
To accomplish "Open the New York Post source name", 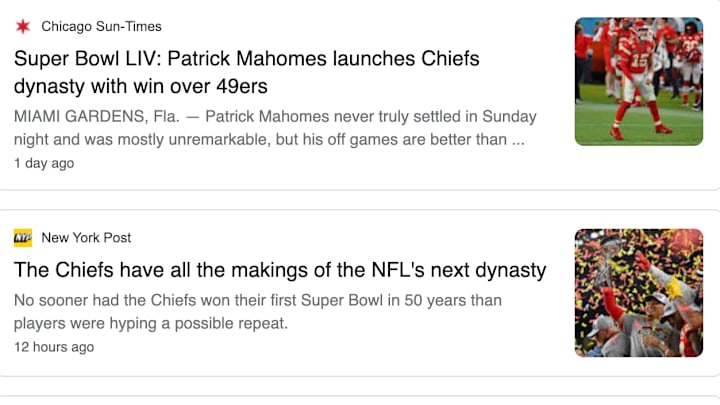I will click(x=86, y=237).
